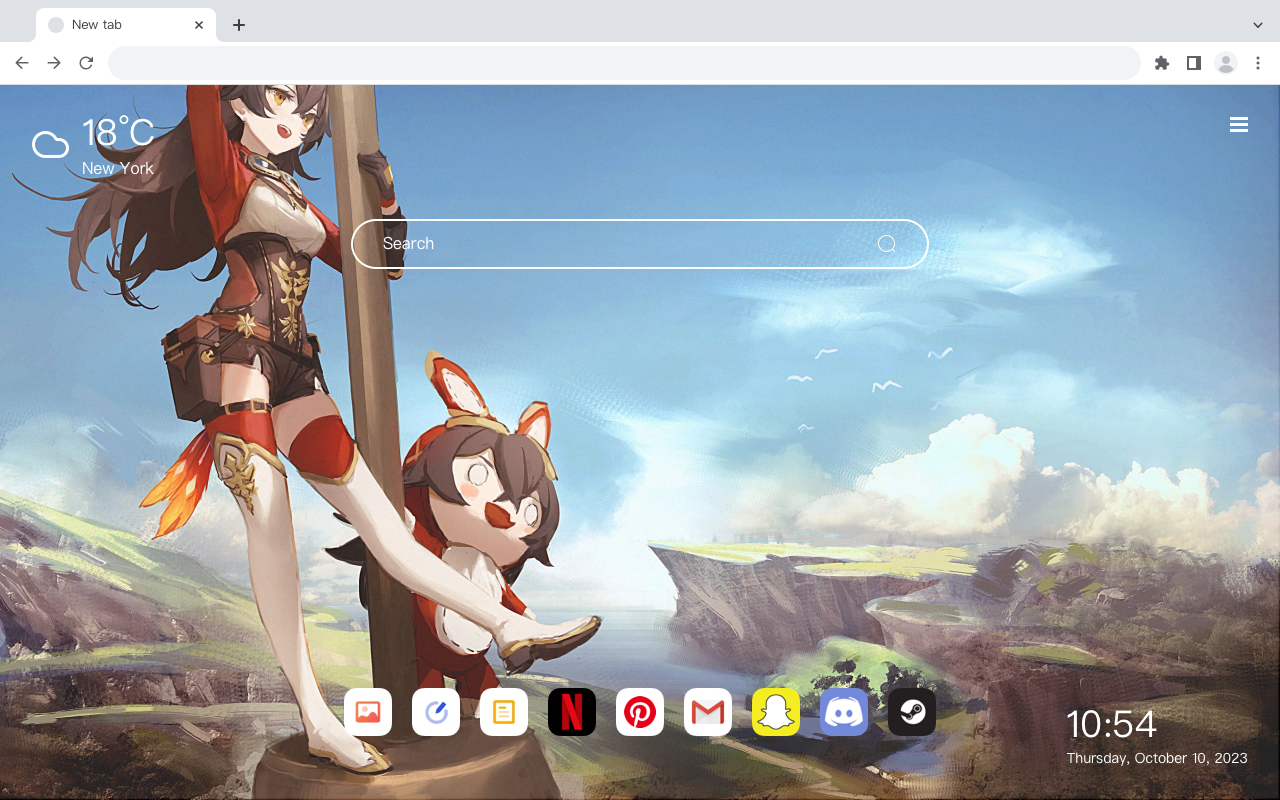Open the yellow notes shortcut icon

click(x=504, y=712)
